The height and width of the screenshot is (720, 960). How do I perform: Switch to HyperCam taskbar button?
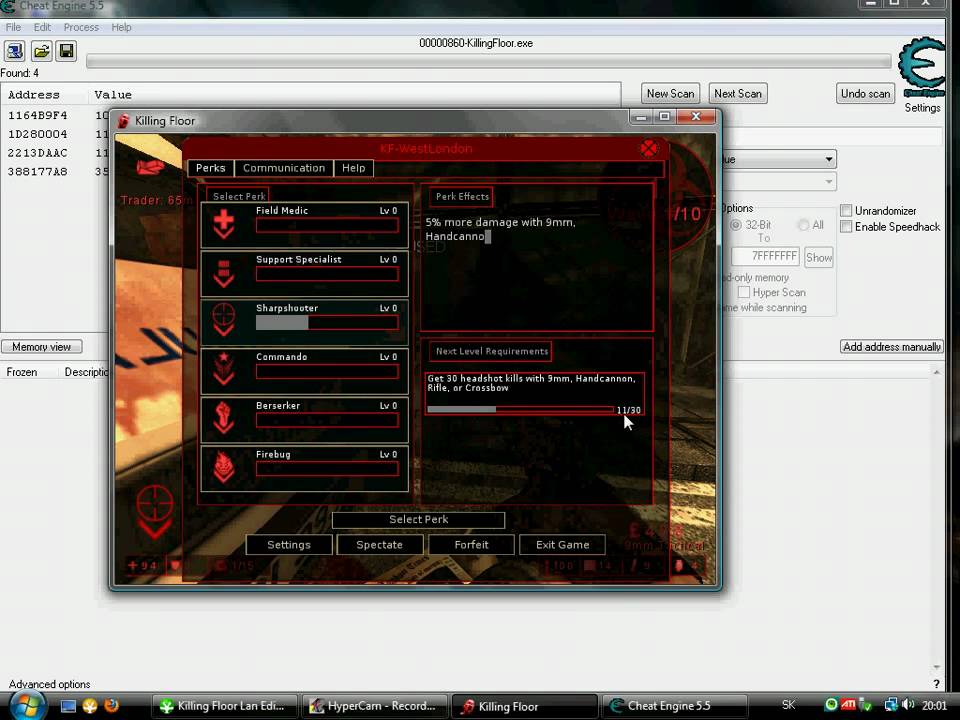[x=374, y=706]
